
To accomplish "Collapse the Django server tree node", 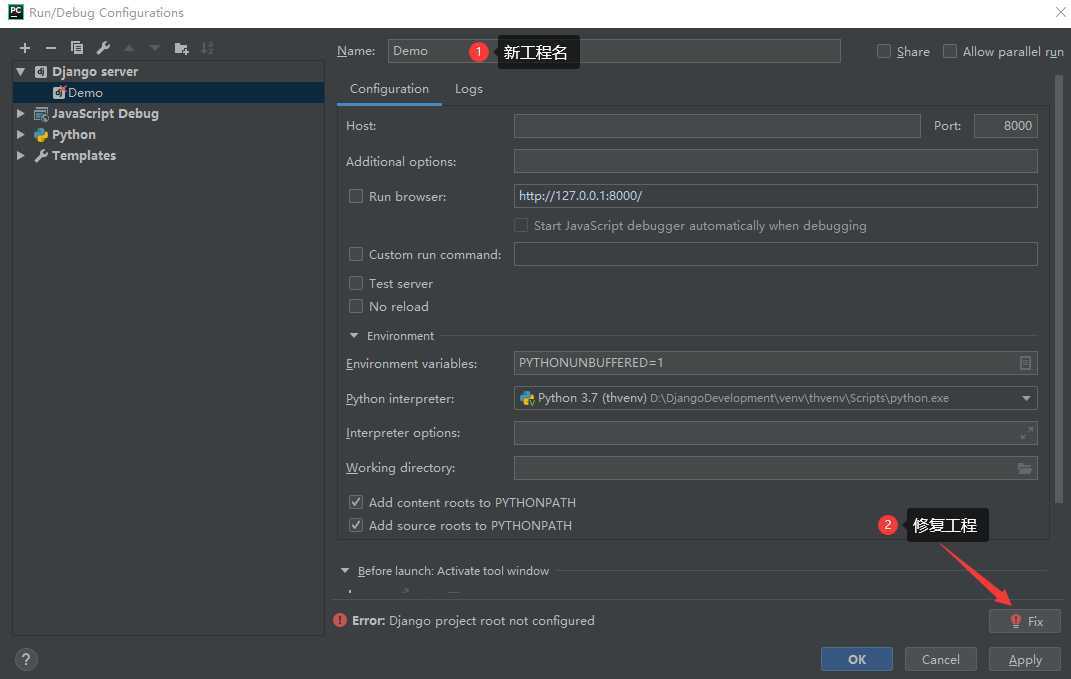I will click(x=20, y=72).
